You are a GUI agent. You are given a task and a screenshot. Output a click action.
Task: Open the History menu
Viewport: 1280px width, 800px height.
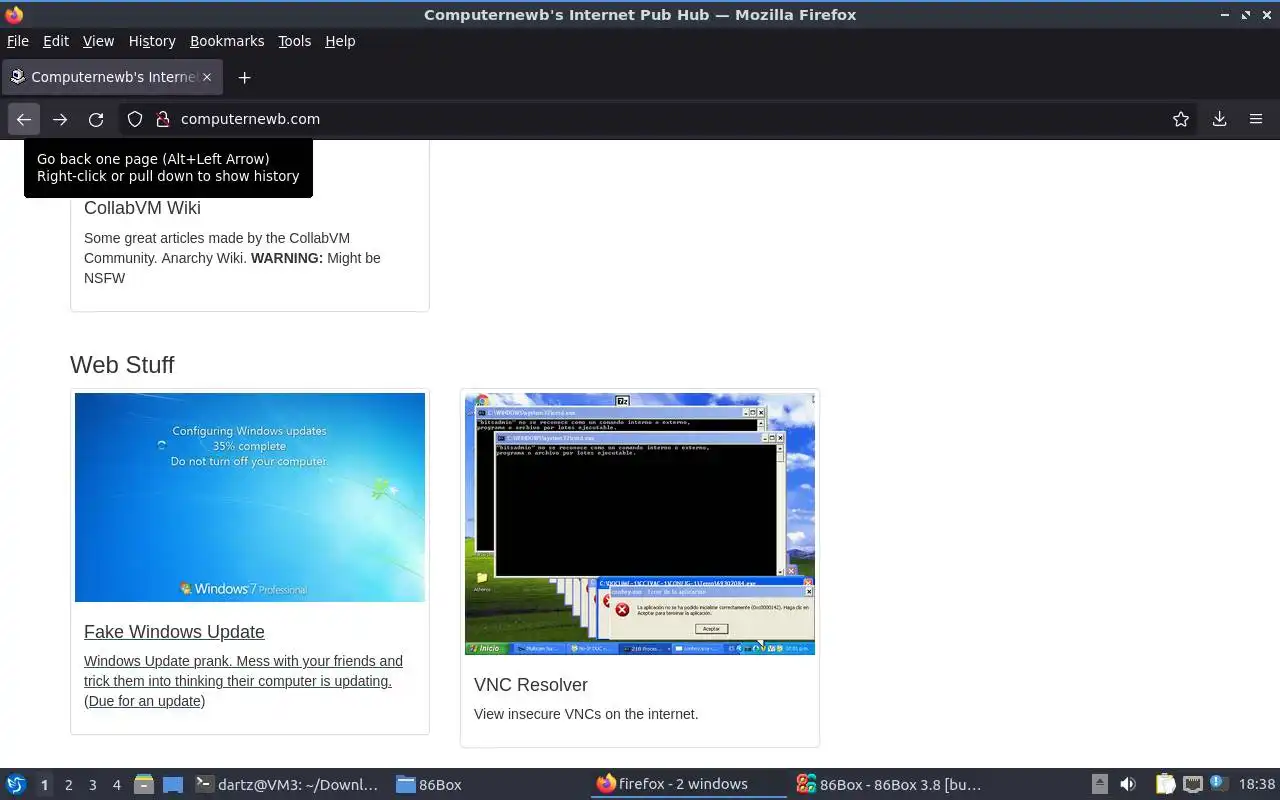[152, 41]
